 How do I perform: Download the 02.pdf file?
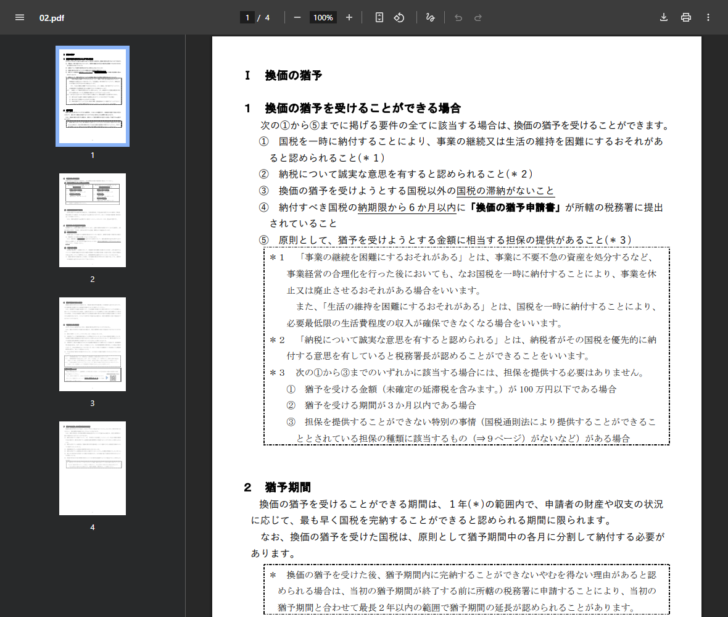click(x=664, y=18)
